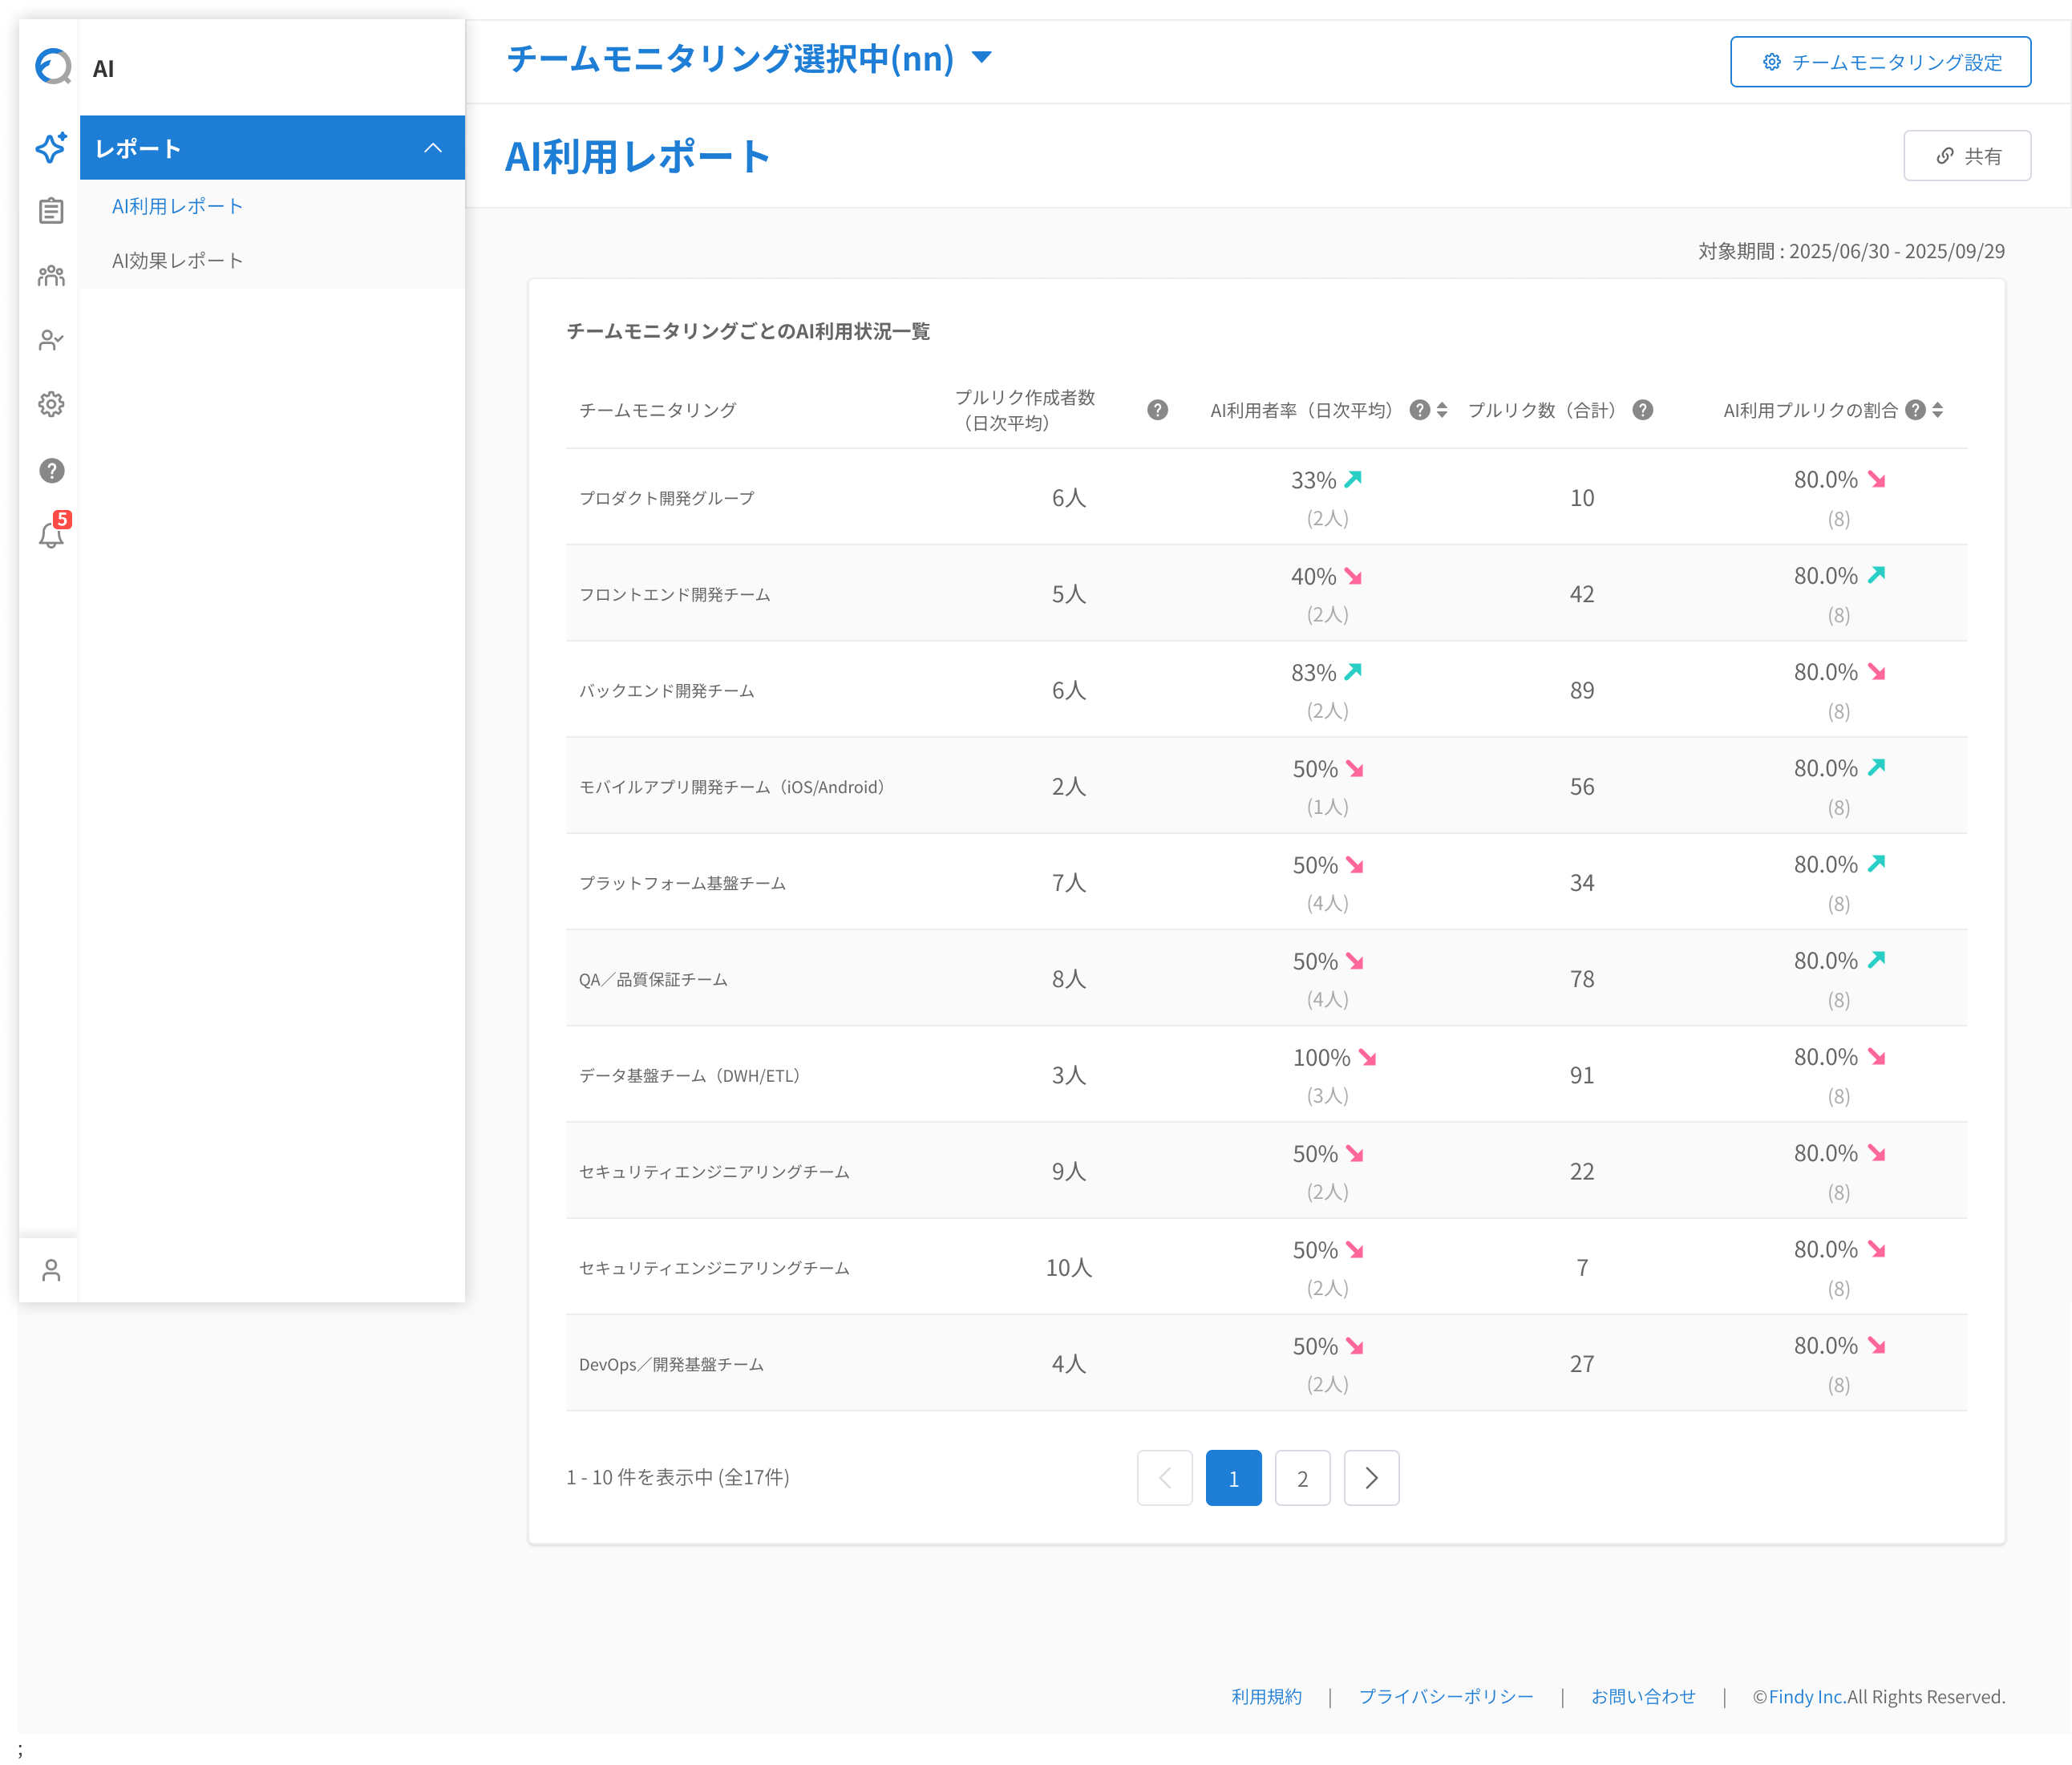Open the チームモニタリング選択中 dropdown
The image size is (2072, 1765).
[982, 58]
